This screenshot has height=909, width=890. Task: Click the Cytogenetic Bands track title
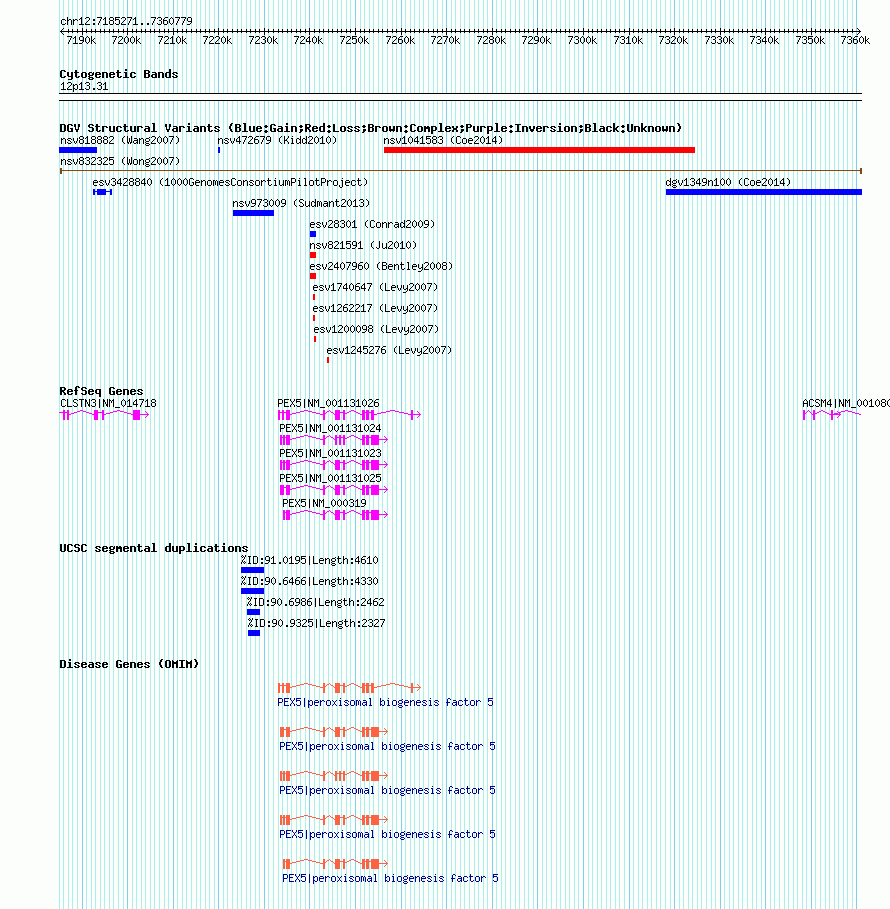pyautogui.click(x=119, y=74)
